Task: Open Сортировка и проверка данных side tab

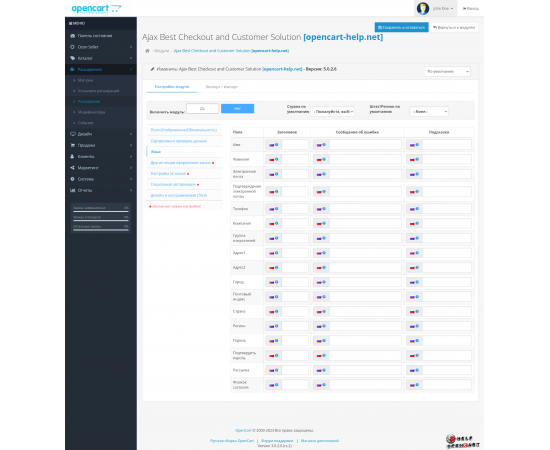Action: [x=184, y=141]
